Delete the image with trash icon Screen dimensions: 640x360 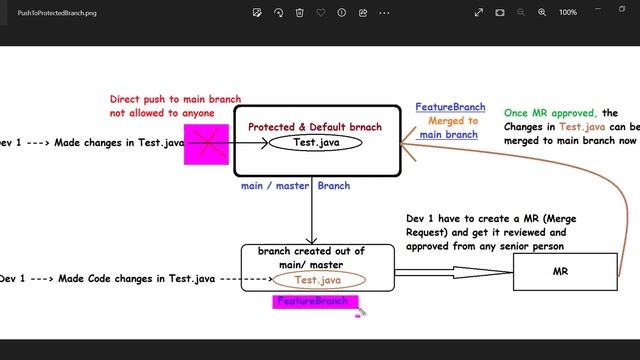[300, 13]
